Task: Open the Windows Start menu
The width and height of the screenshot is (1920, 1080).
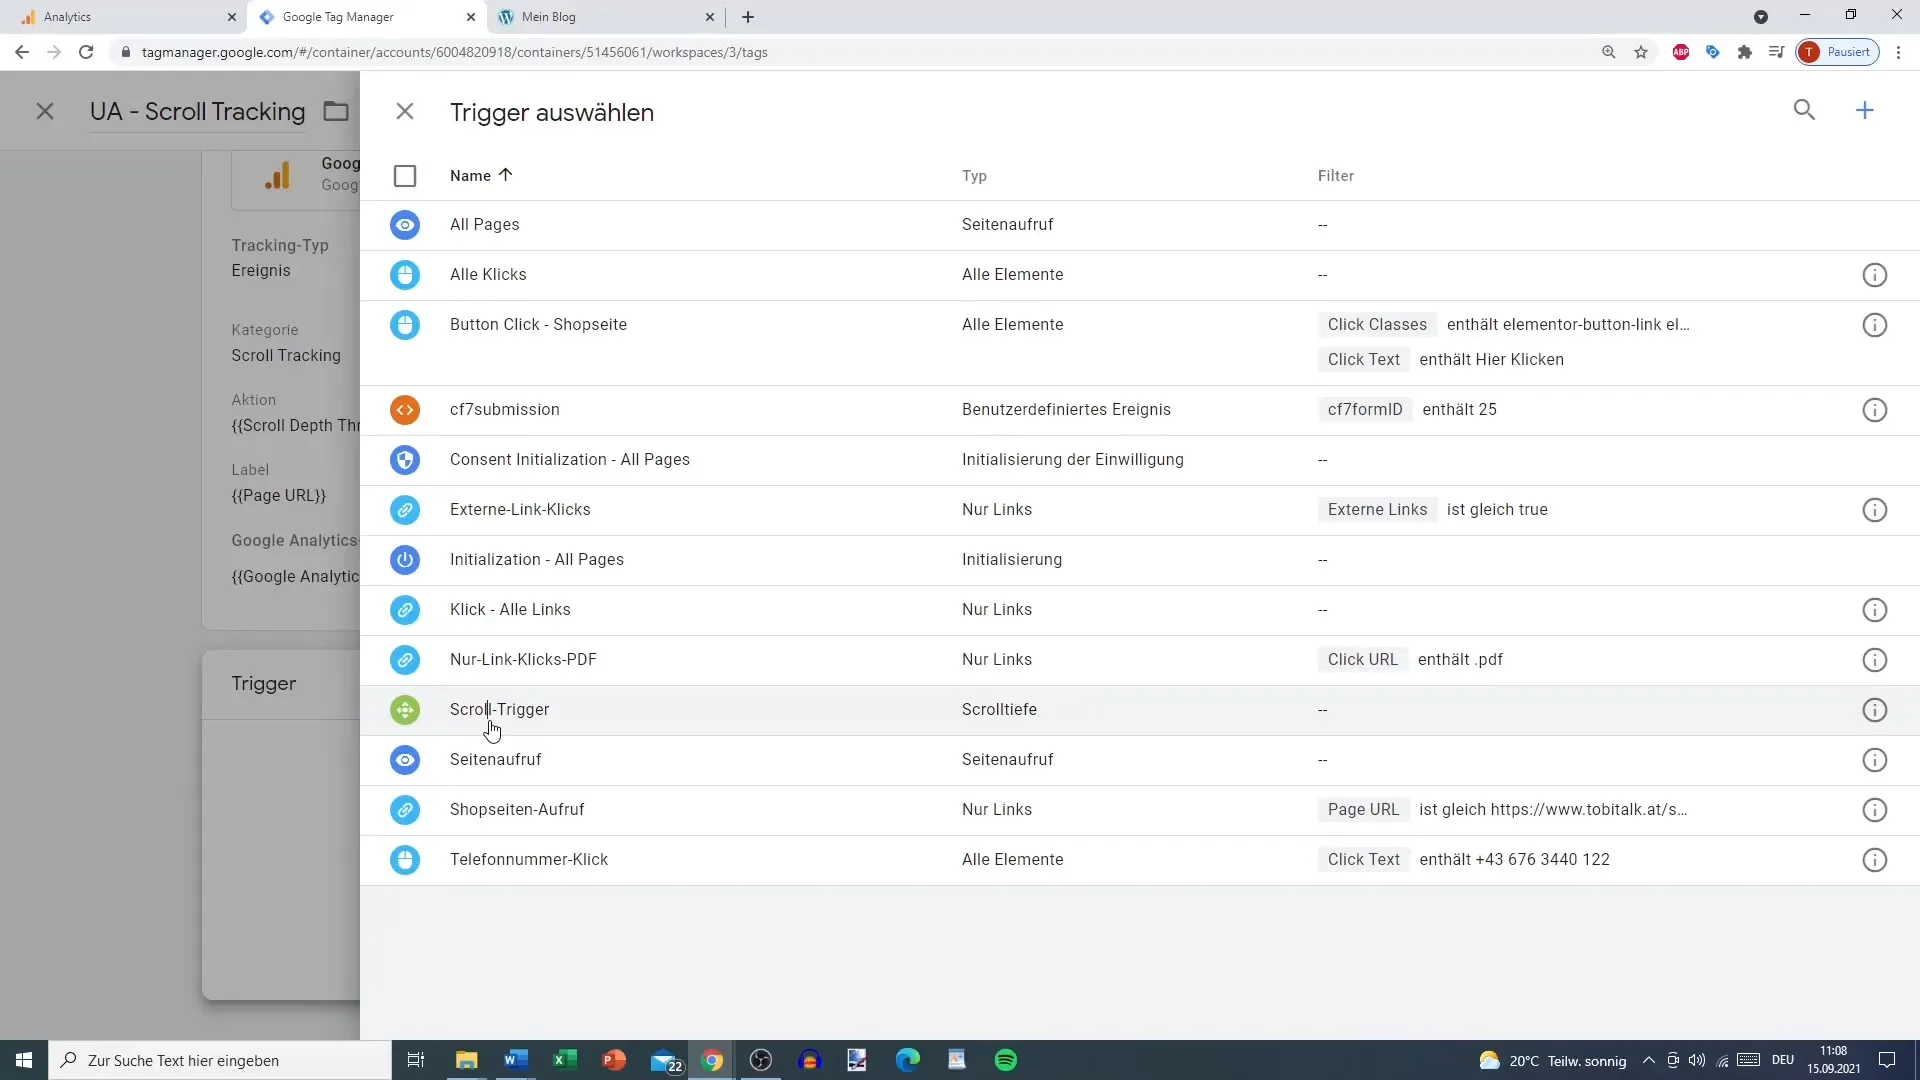Action: coord(24,1060)
